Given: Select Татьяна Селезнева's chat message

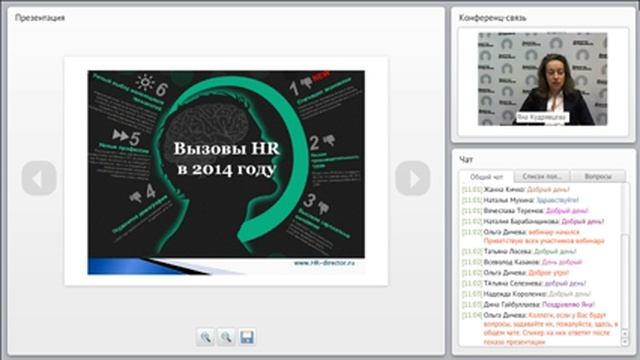Looking at the screenshot, I should [524, 283].
